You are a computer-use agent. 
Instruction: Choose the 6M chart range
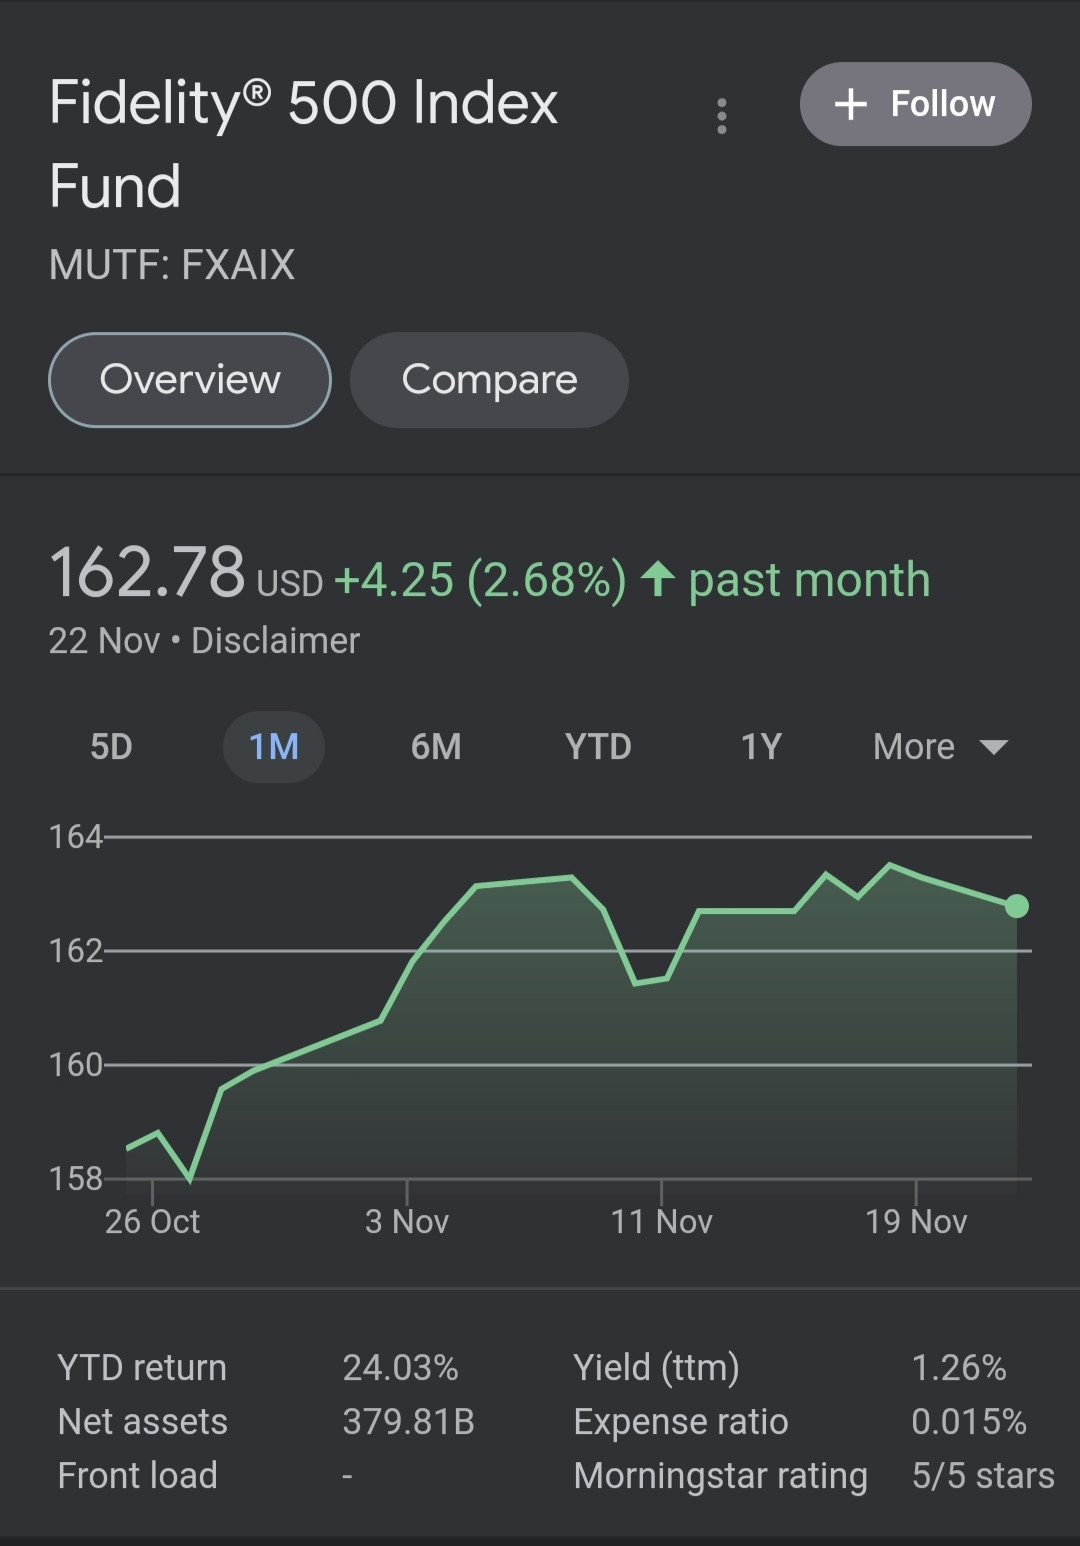(436, 747)
